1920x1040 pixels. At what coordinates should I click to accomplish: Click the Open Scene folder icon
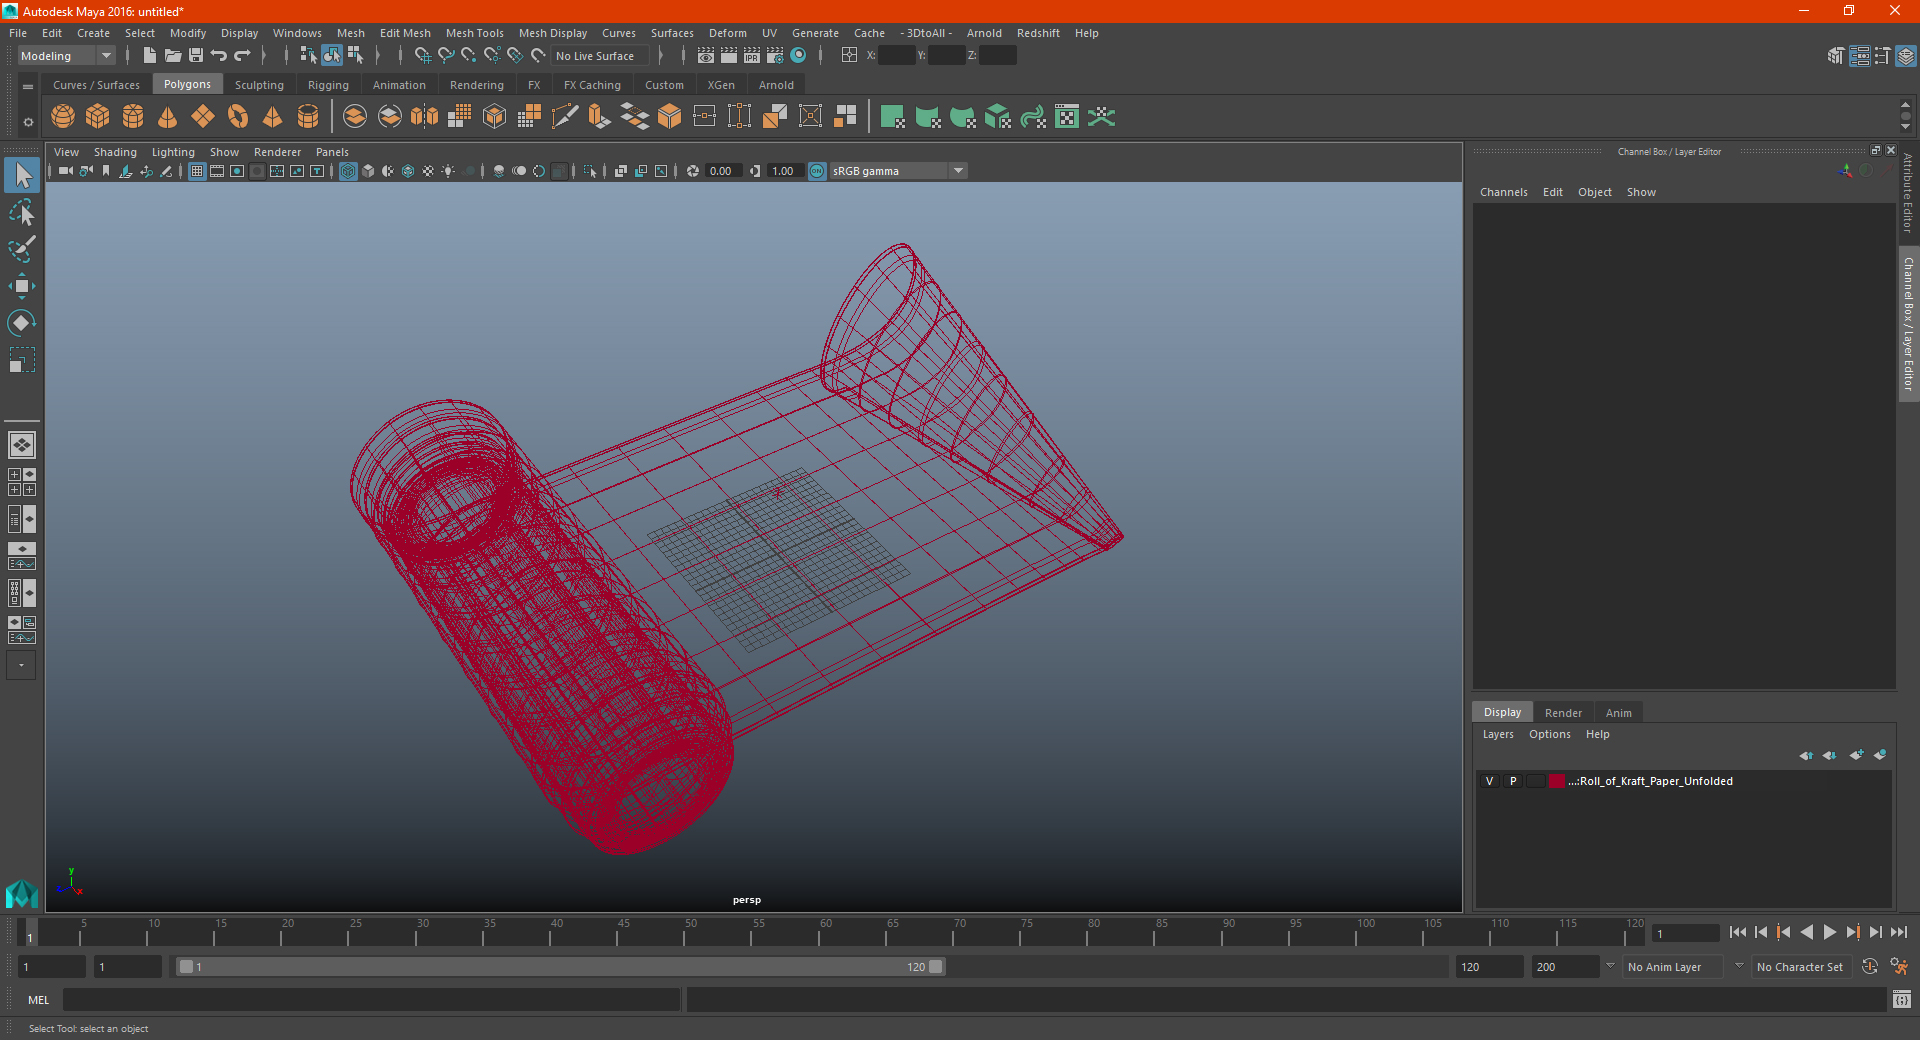[x=173, y=56]
